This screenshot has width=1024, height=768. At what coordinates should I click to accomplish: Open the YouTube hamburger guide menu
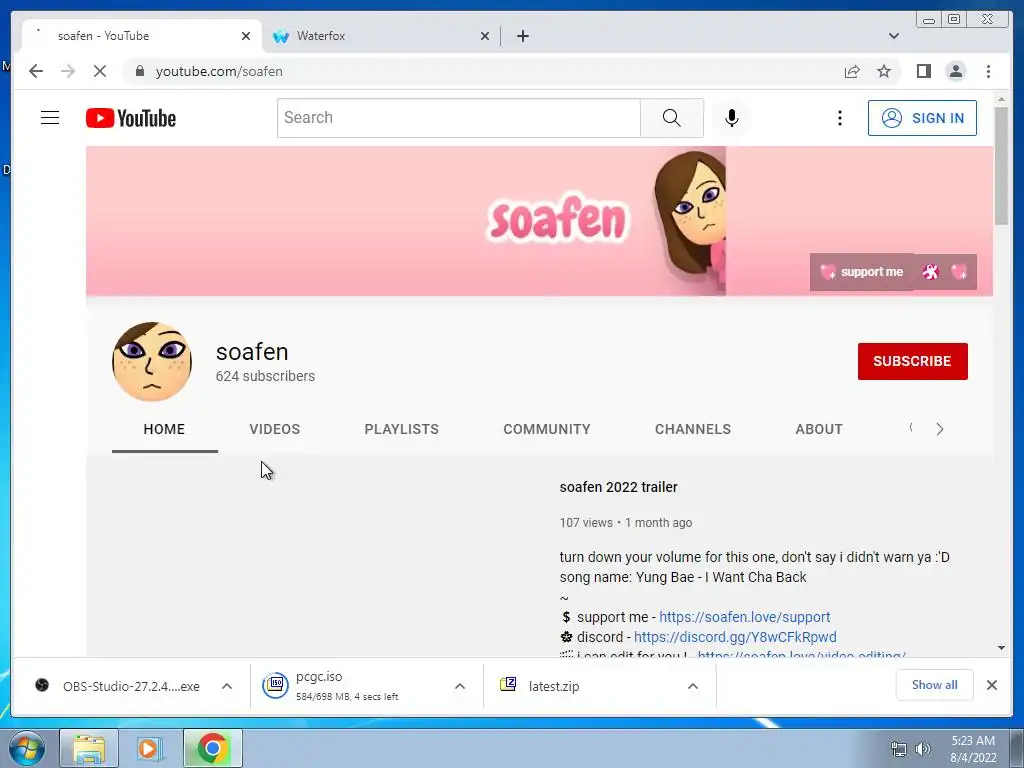50,118
